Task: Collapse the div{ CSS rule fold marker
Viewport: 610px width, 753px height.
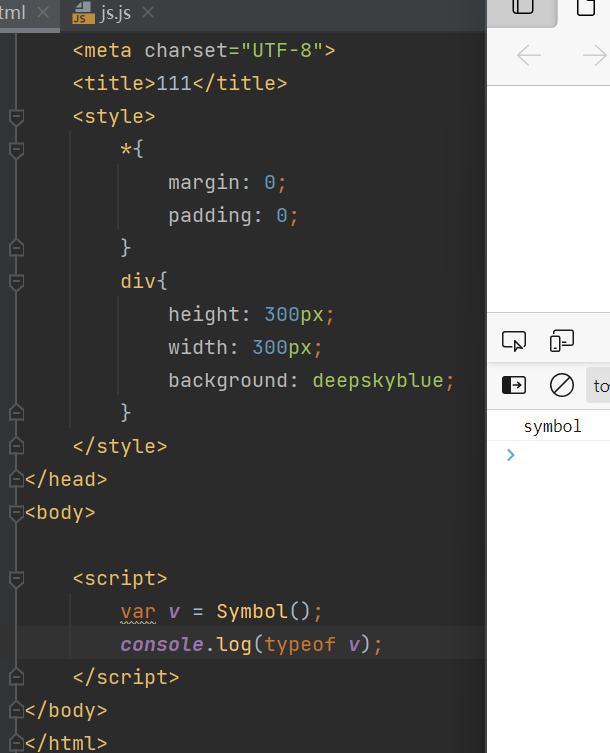Action: tap(16, 282)
